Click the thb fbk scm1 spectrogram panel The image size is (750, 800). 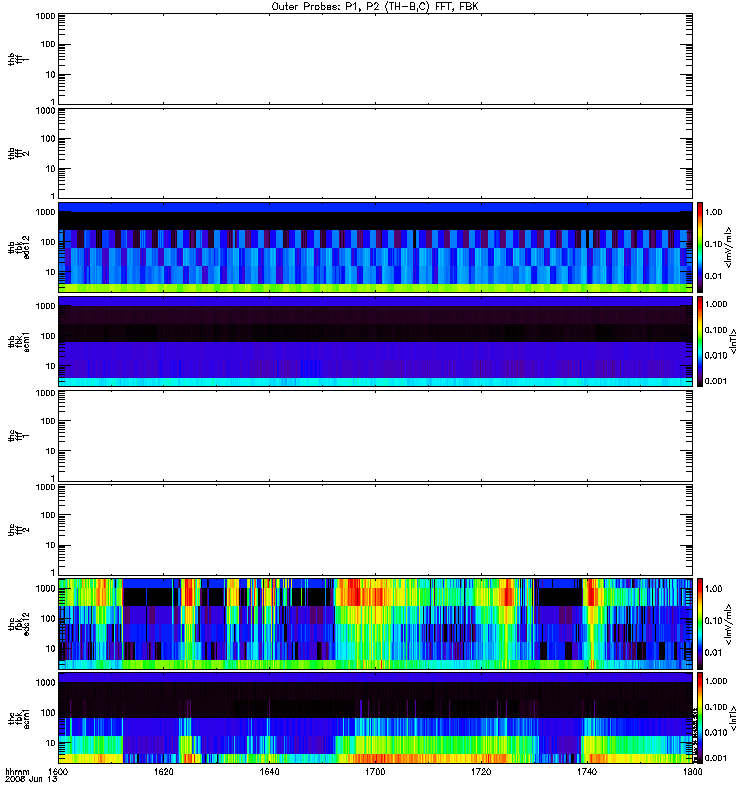click(375, 342)
